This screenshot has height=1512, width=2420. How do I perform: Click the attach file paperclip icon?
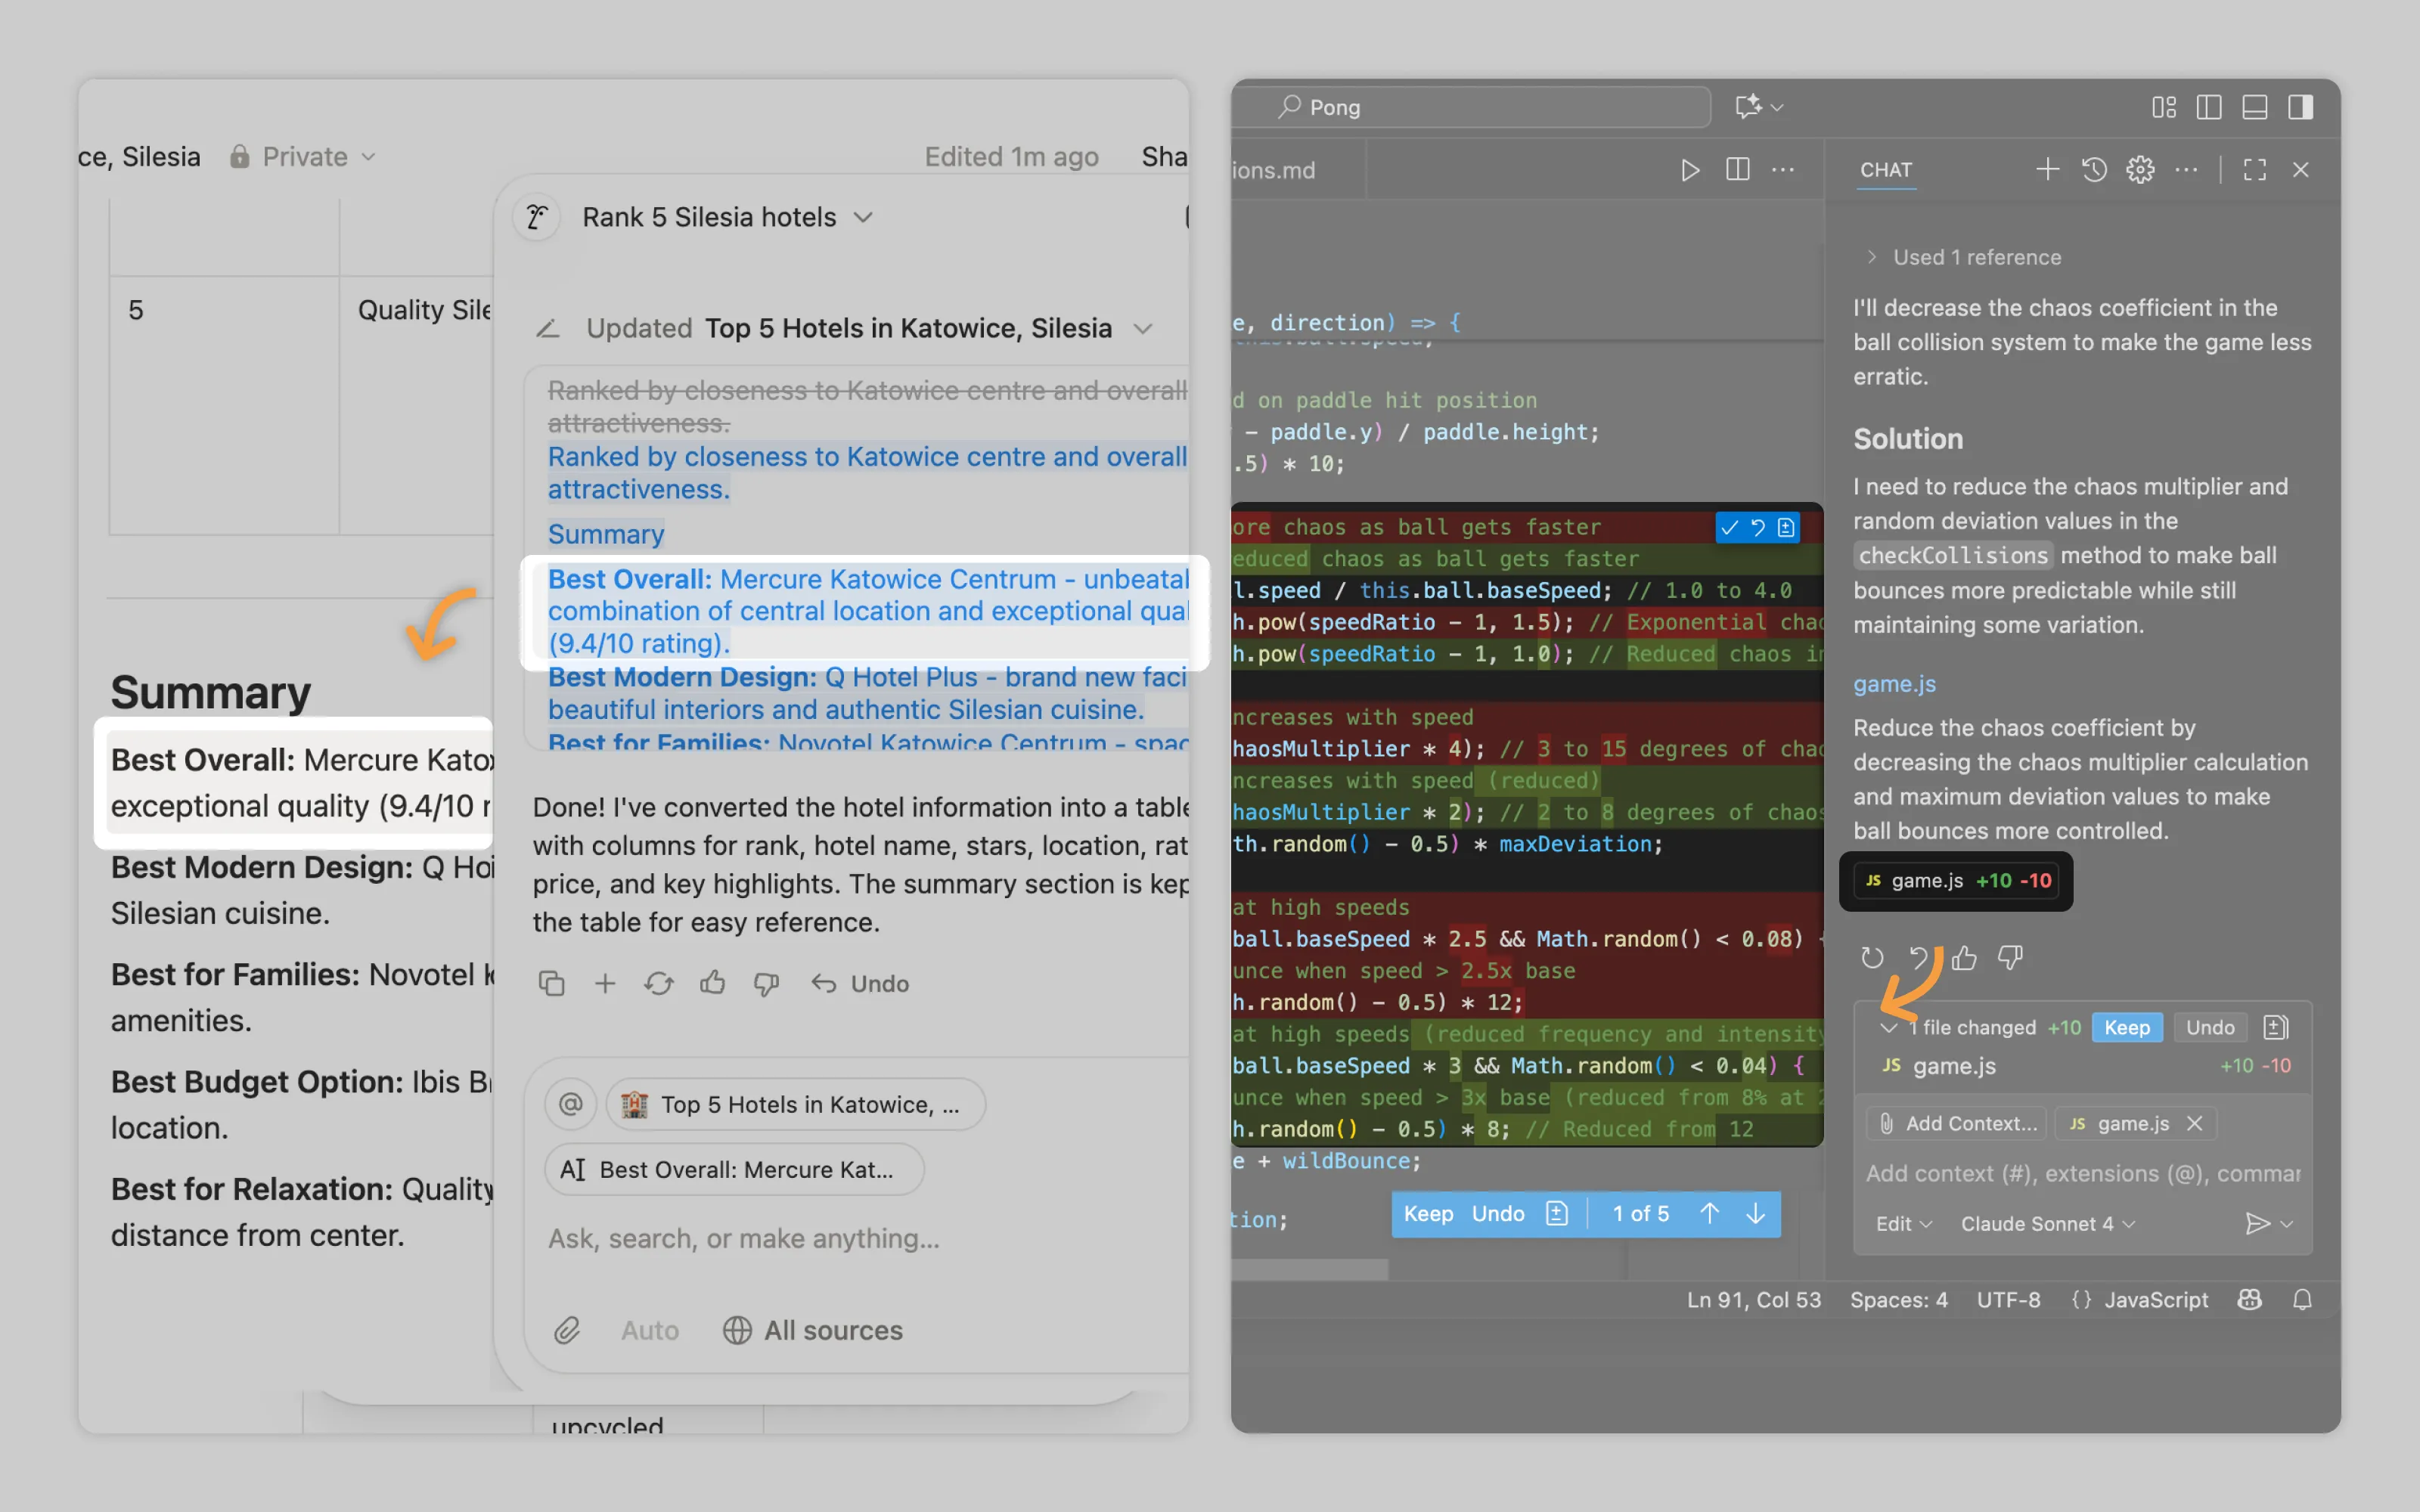tap(567, 1330)
